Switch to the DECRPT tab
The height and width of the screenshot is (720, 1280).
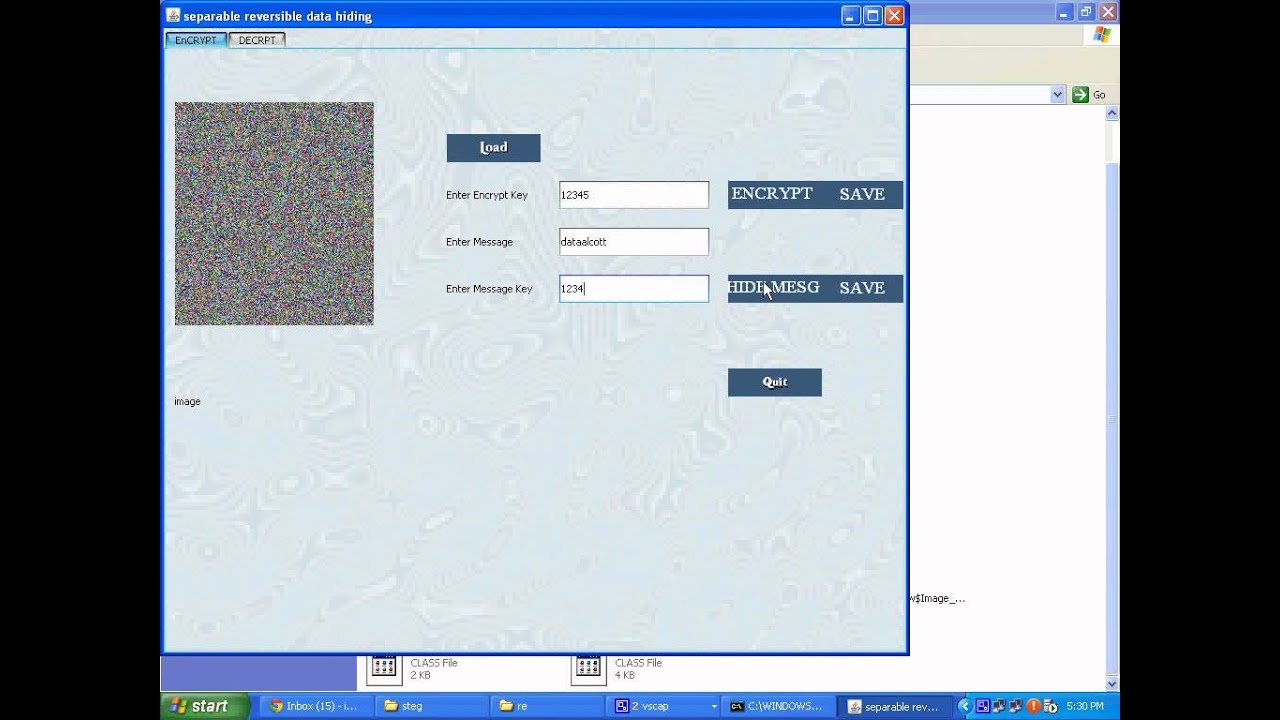257,40
